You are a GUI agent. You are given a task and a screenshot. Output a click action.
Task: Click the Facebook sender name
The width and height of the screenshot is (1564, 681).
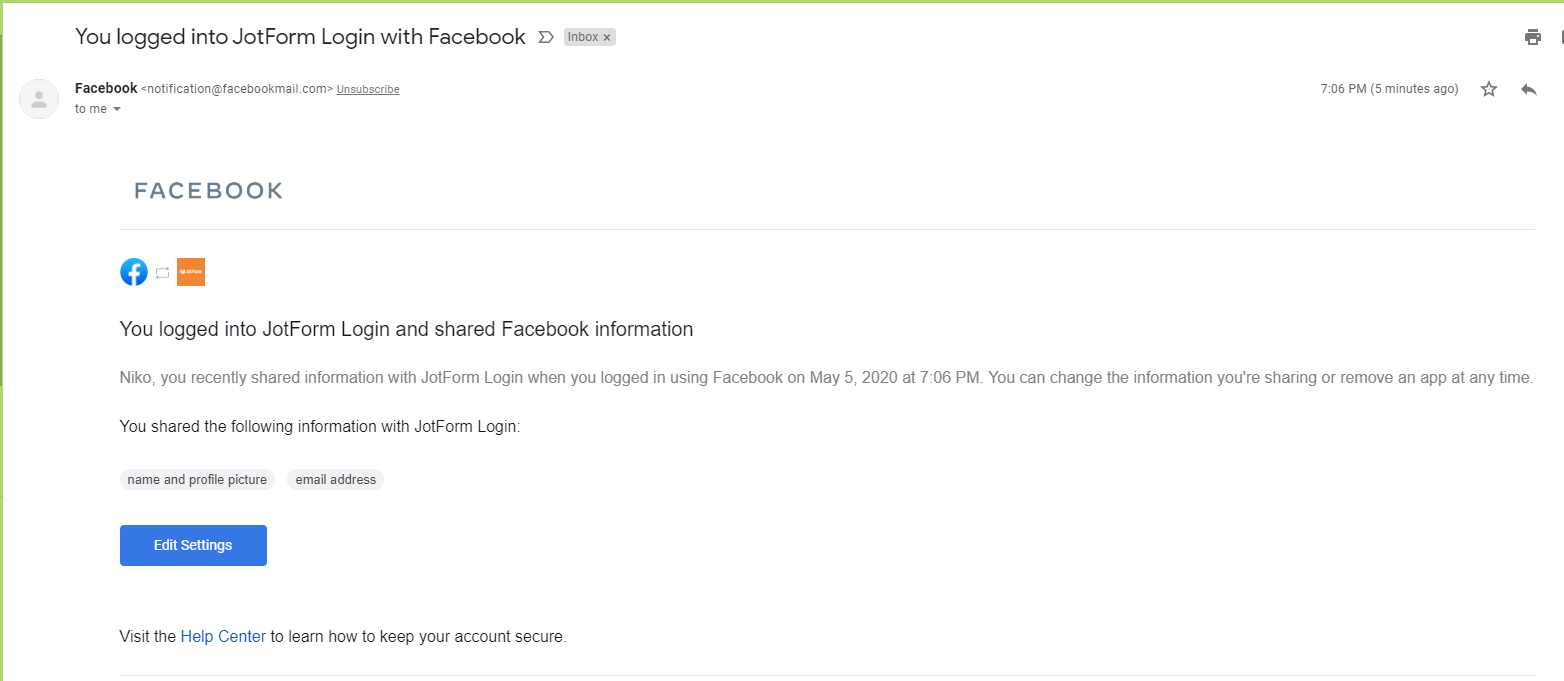[105, 88]
